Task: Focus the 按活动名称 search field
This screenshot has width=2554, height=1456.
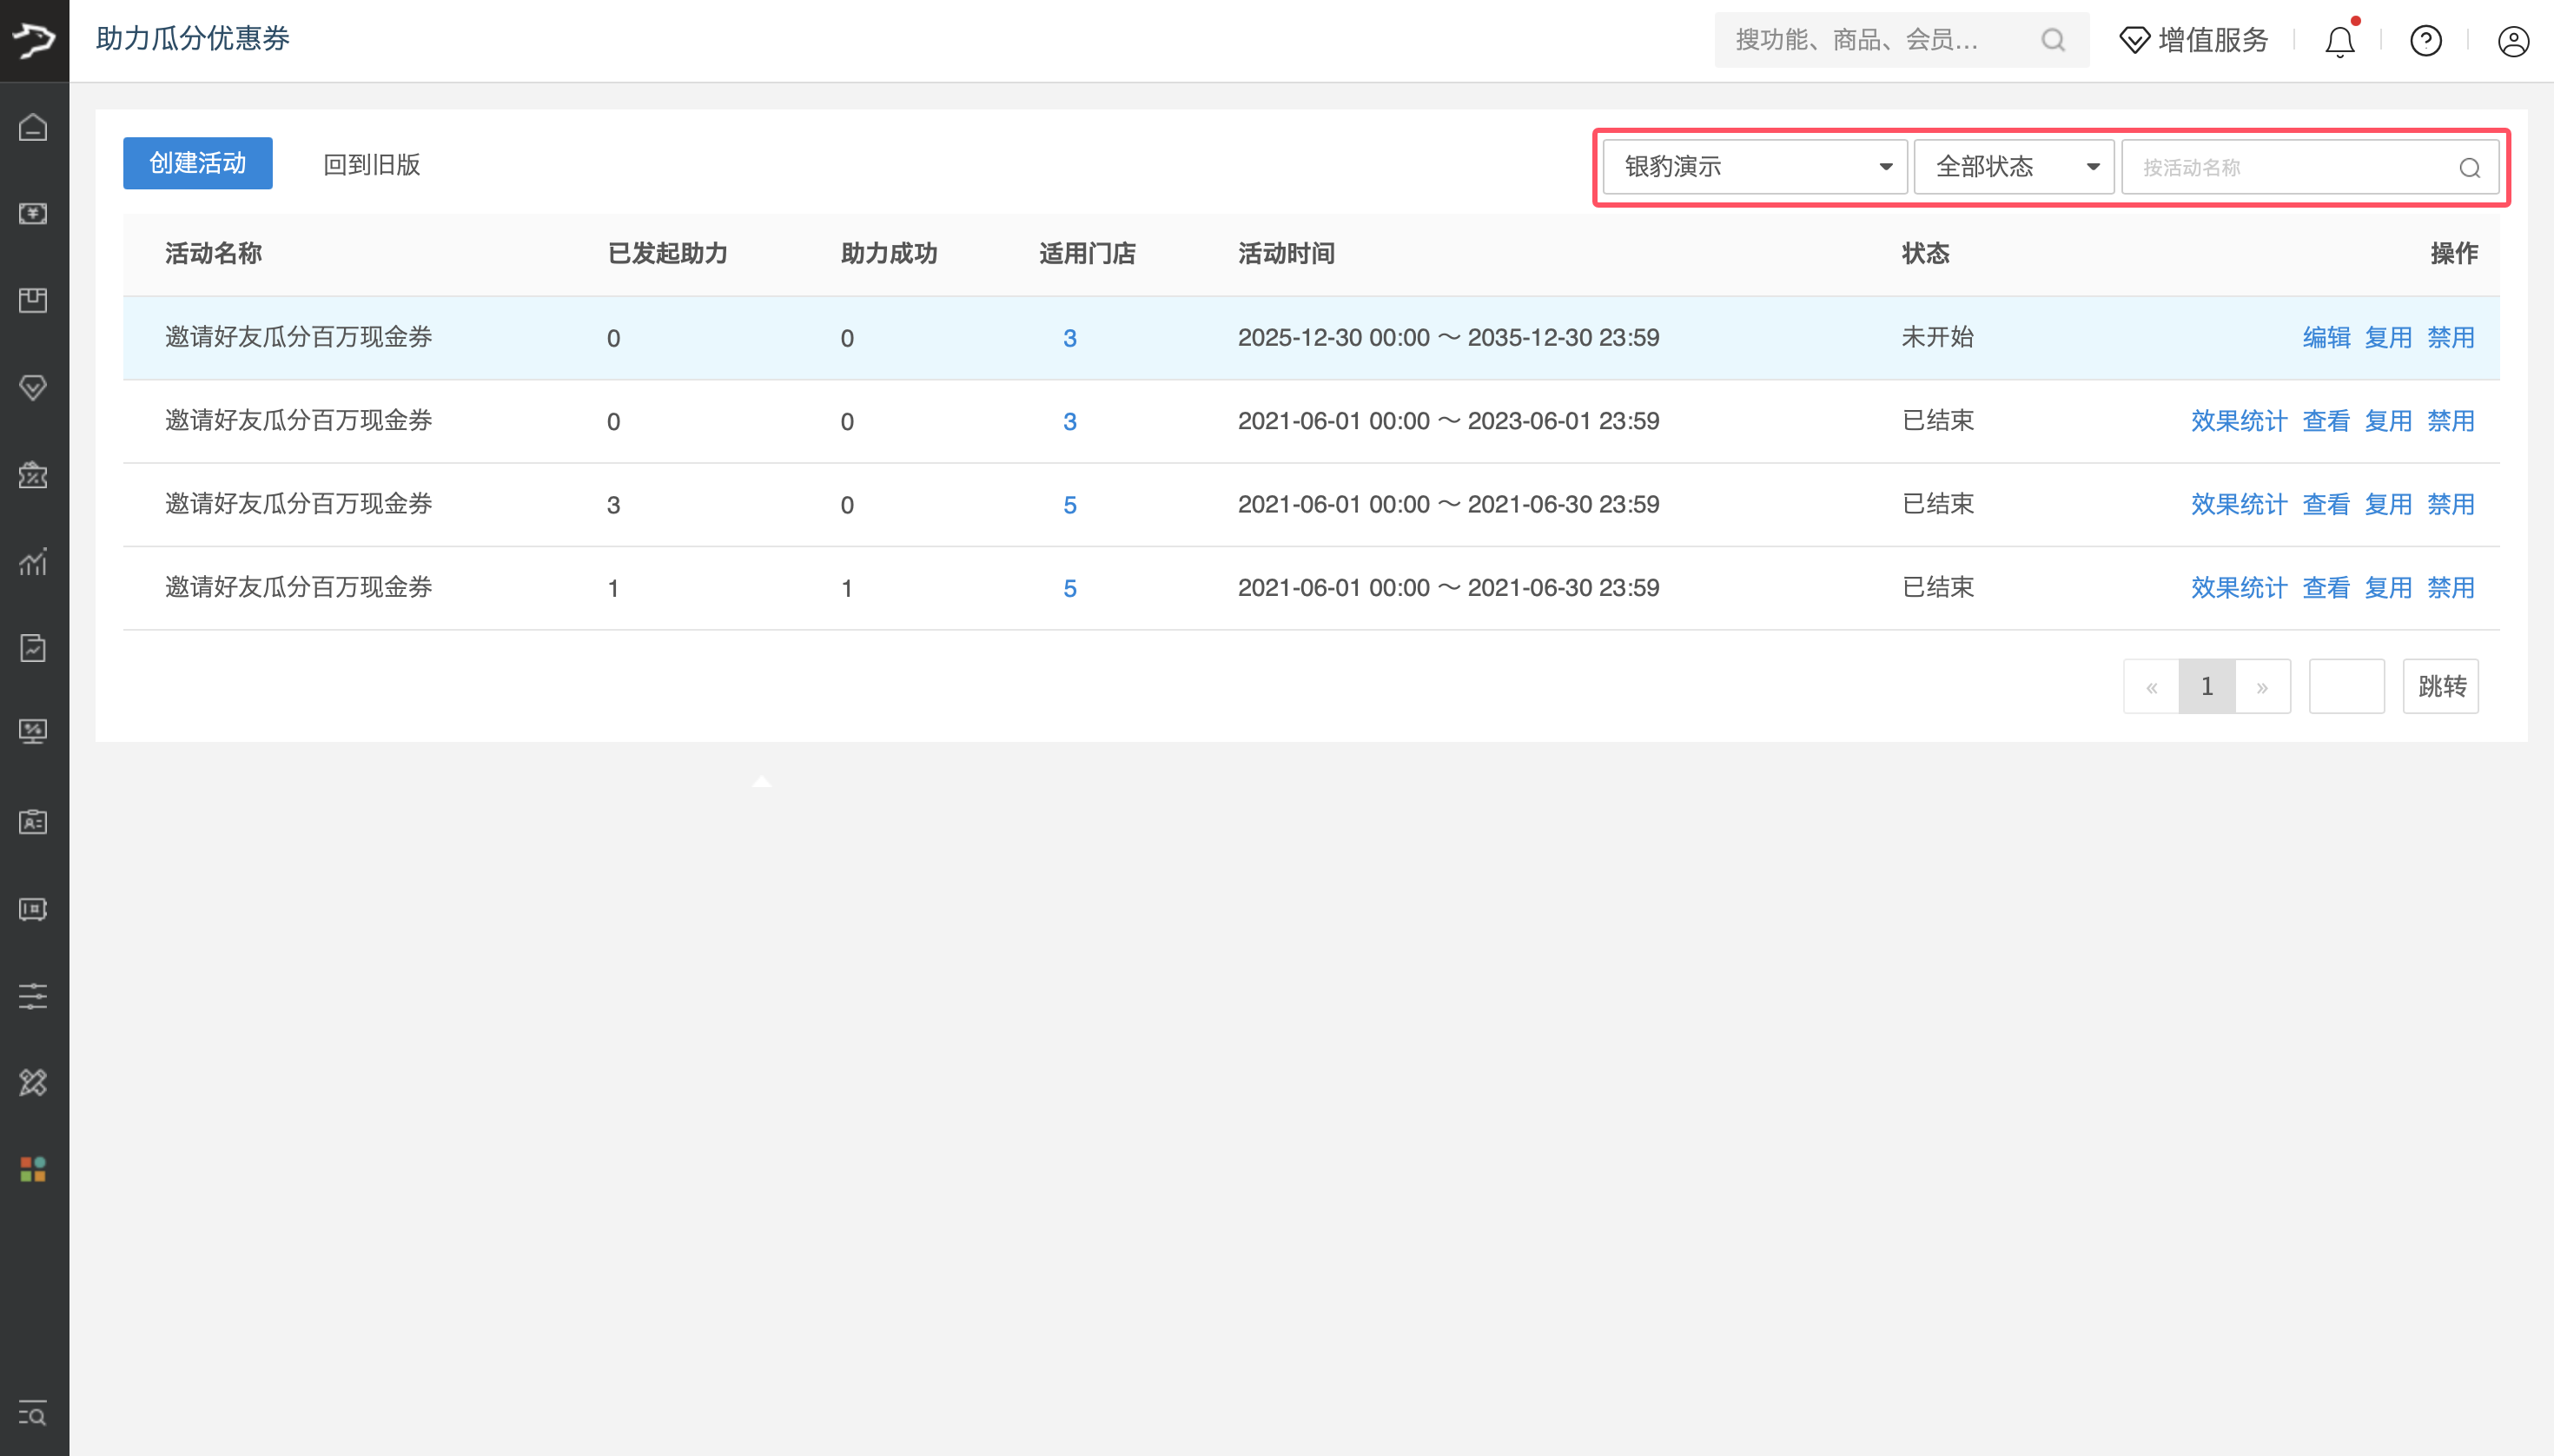Action: tap(2292, 167)
